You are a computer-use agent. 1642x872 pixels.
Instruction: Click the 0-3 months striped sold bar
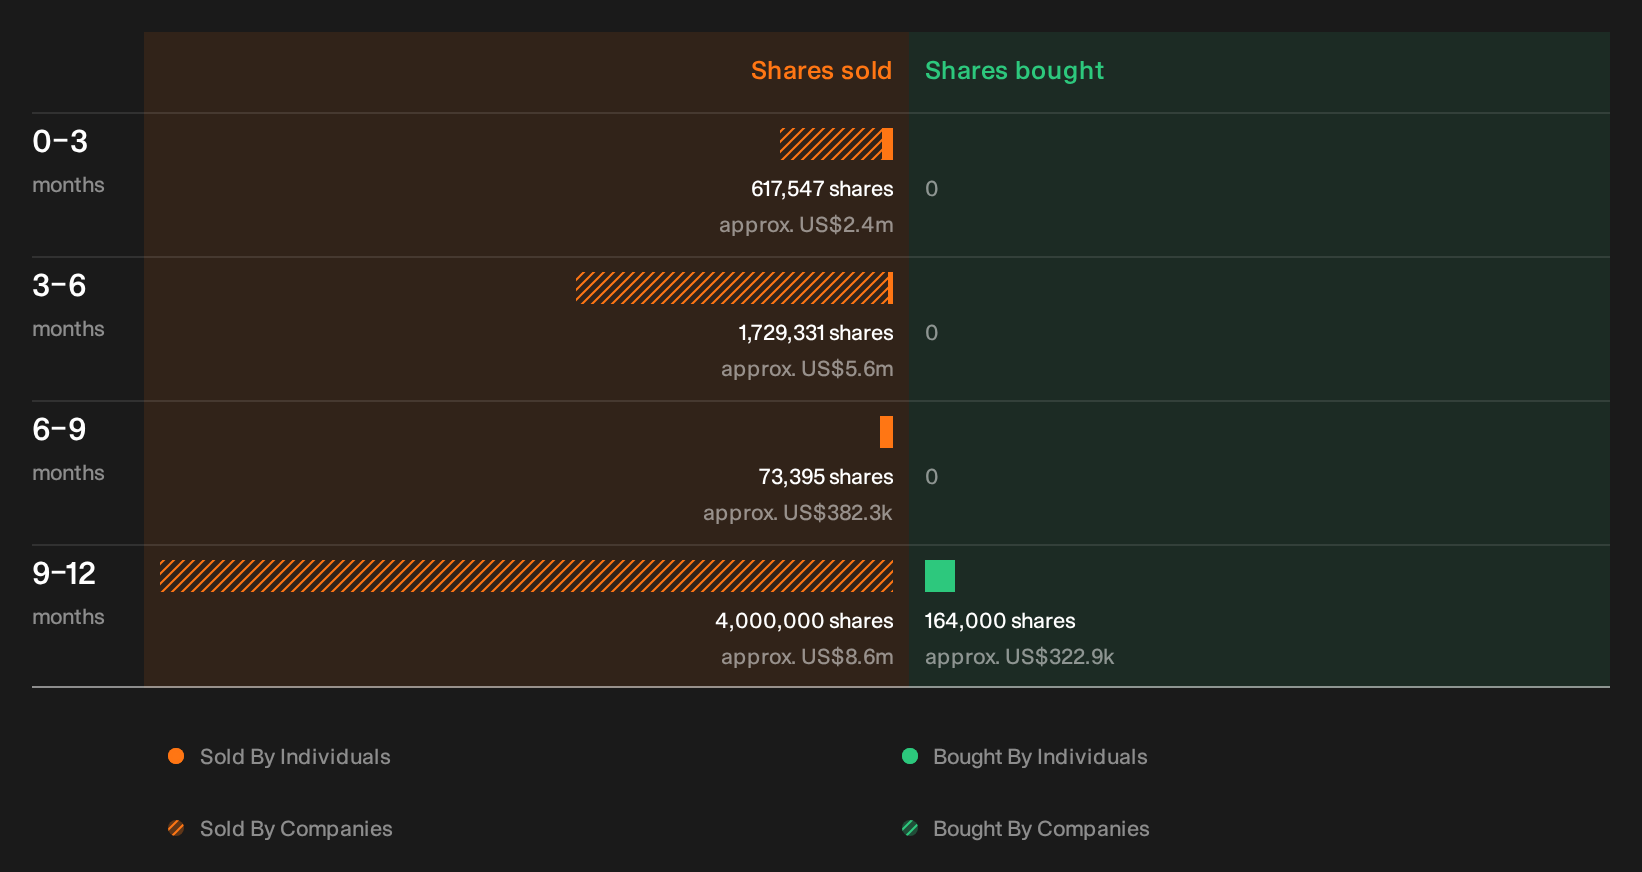(x=831, y=144)
